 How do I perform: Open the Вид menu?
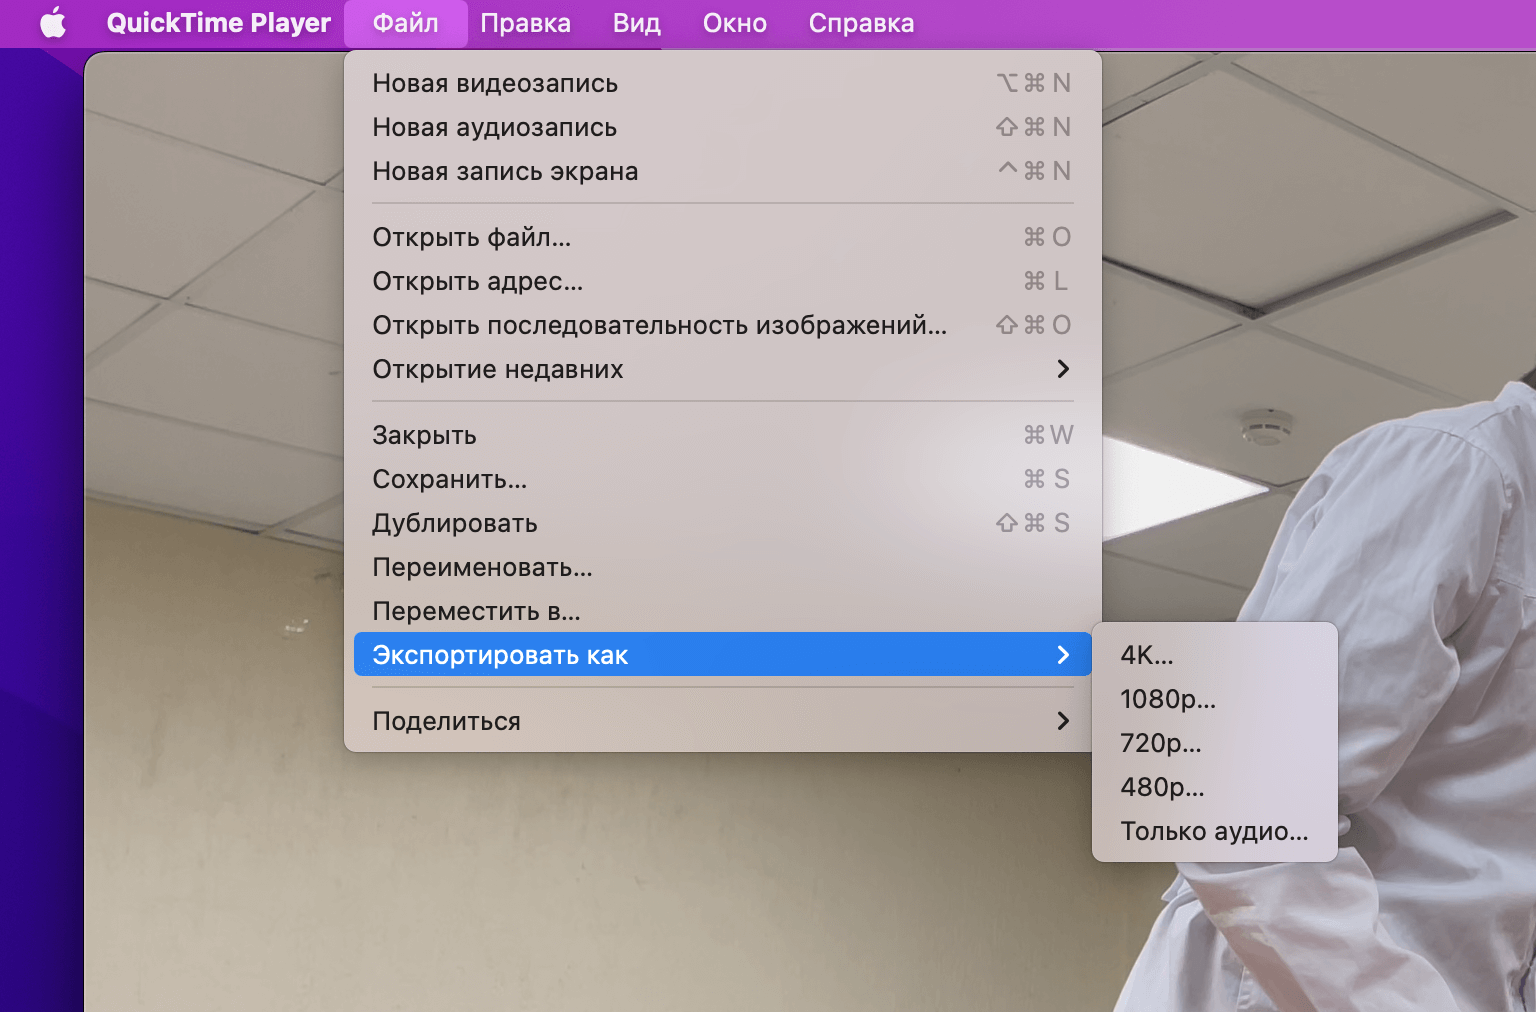(635, 22)
